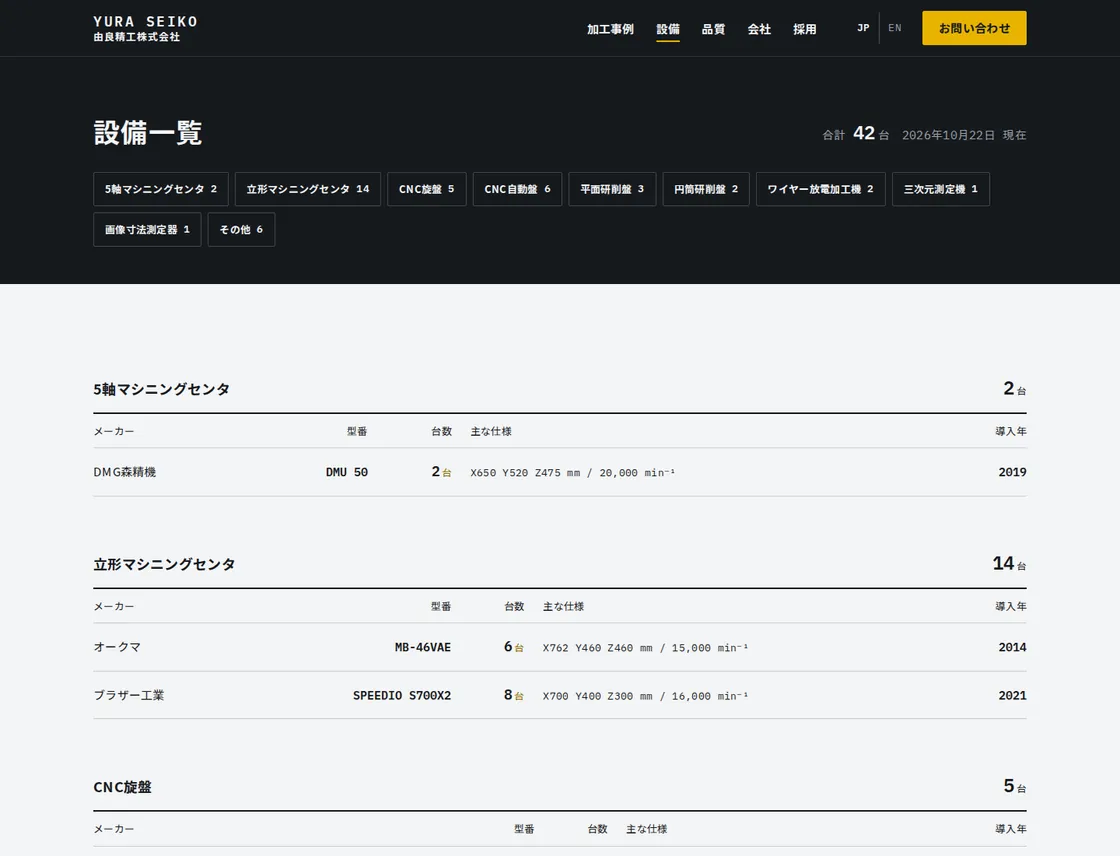Open the 設備 navigation item
The width and height of the screenshot is (1120, 856).
(668, 29)
